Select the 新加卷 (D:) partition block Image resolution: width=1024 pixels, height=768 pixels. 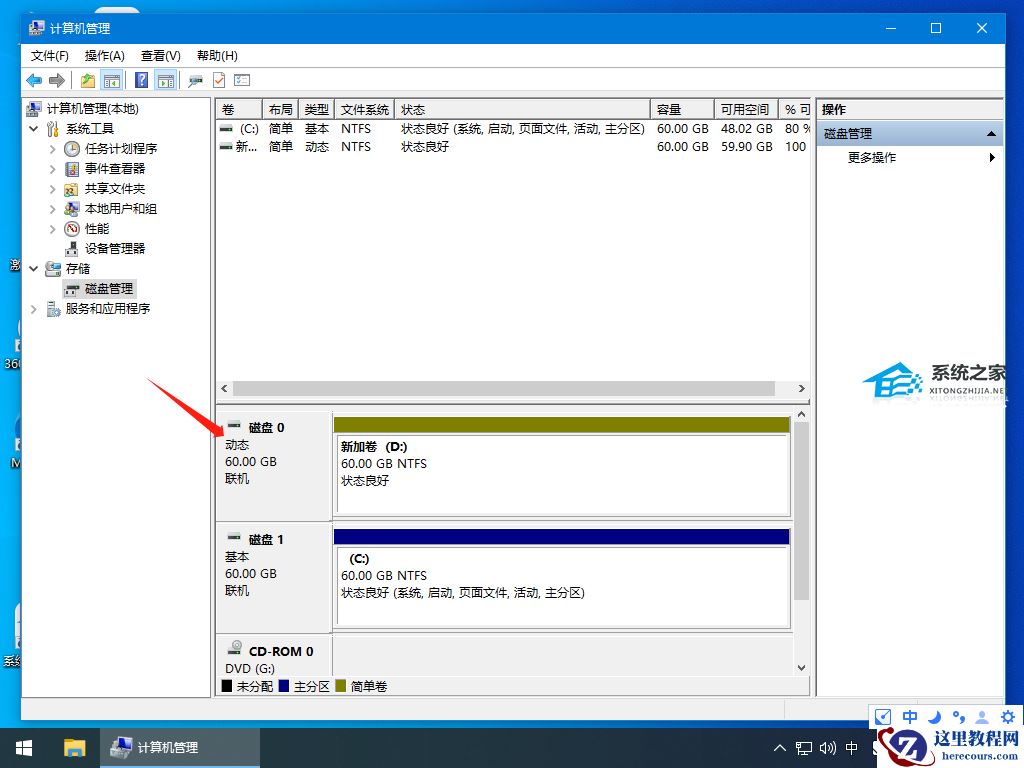562,467
